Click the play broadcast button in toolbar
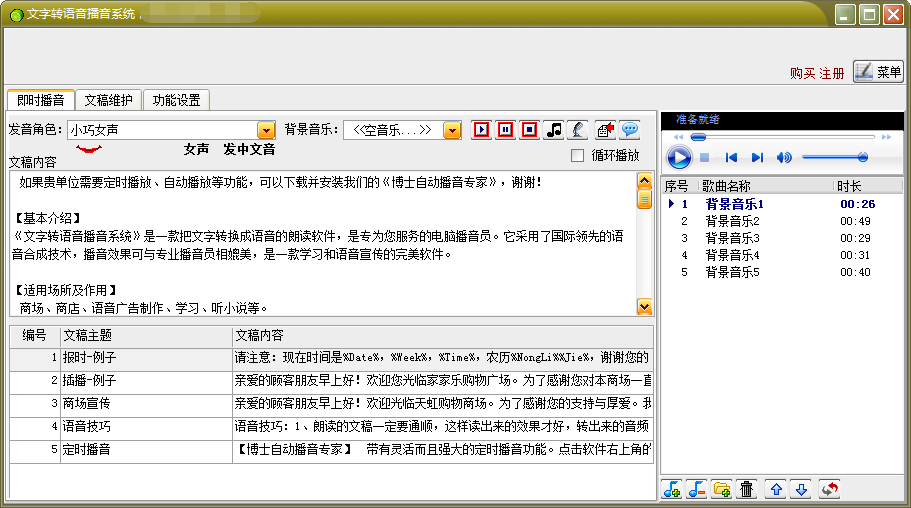The image size is (911, 508). pos(482,130)
